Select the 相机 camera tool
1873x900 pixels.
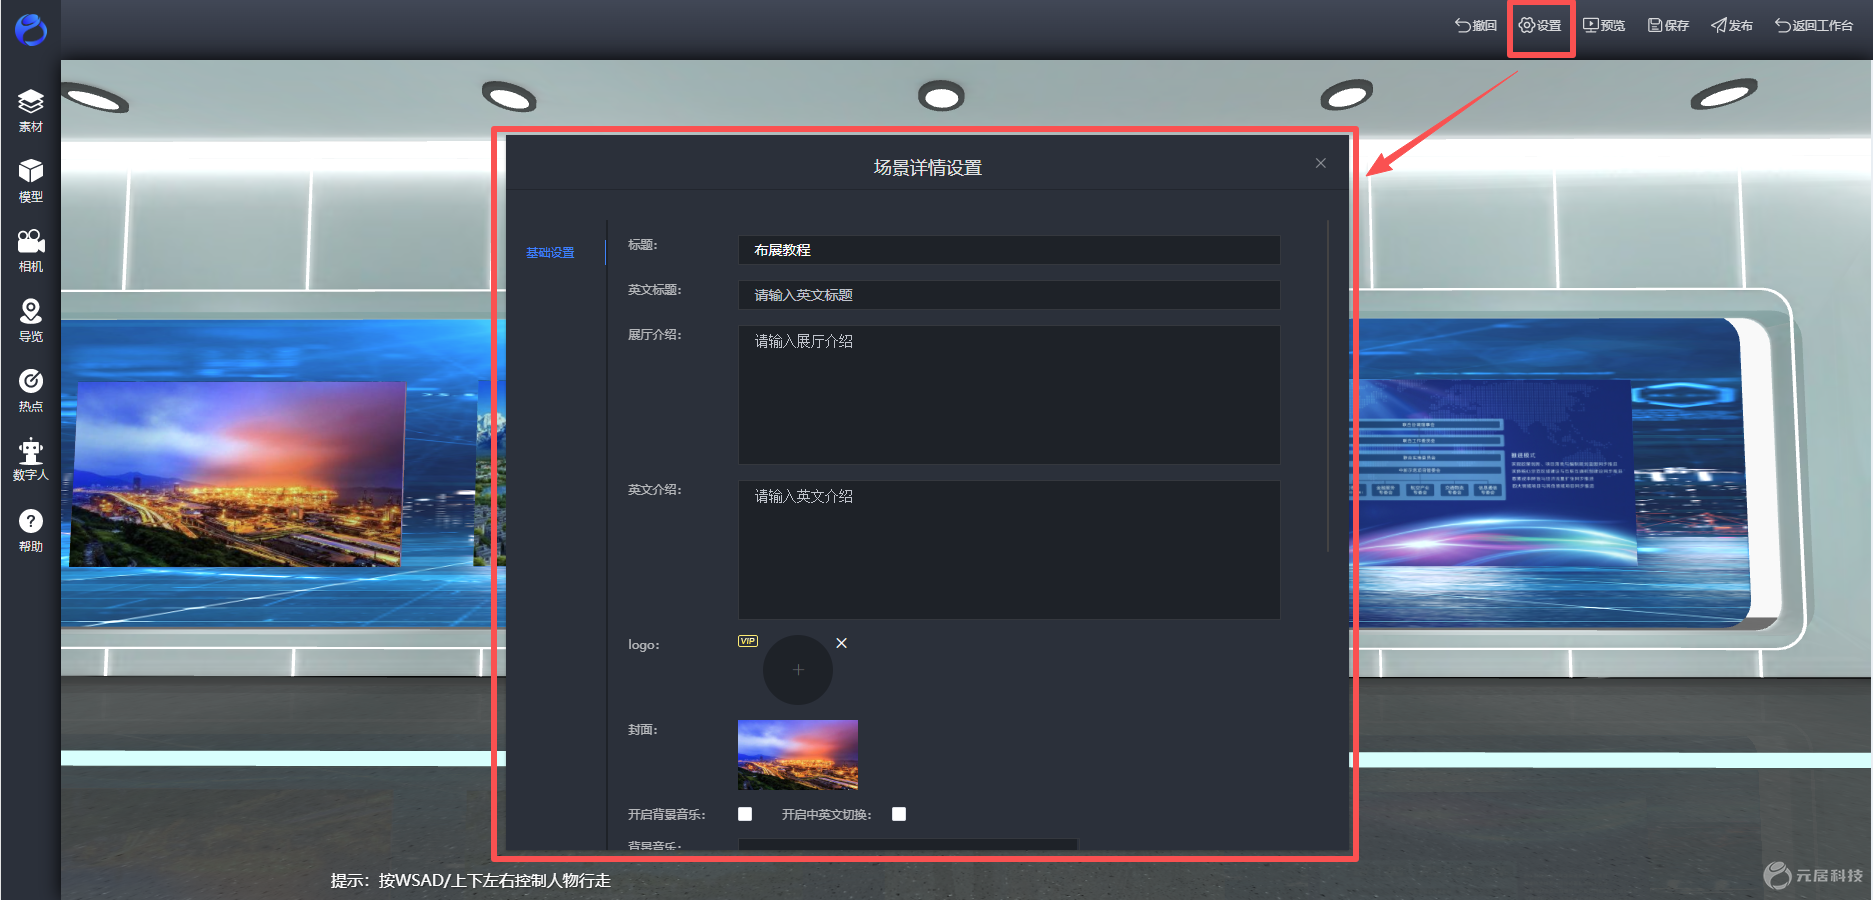[31, 251]
